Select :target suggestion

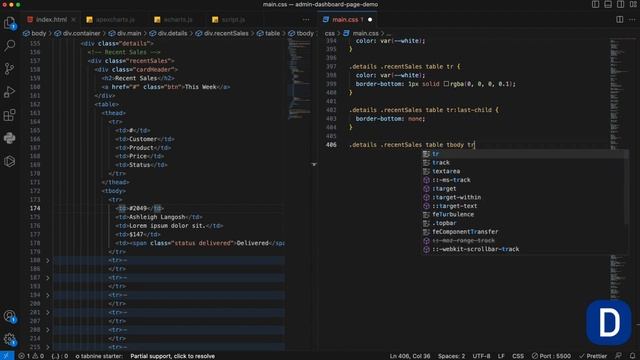525,189
